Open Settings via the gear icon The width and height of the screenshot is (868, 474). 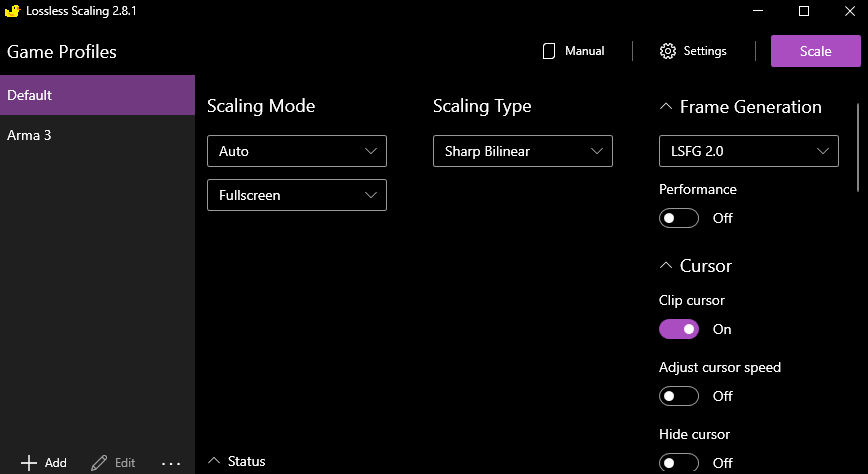click(668, 51)
